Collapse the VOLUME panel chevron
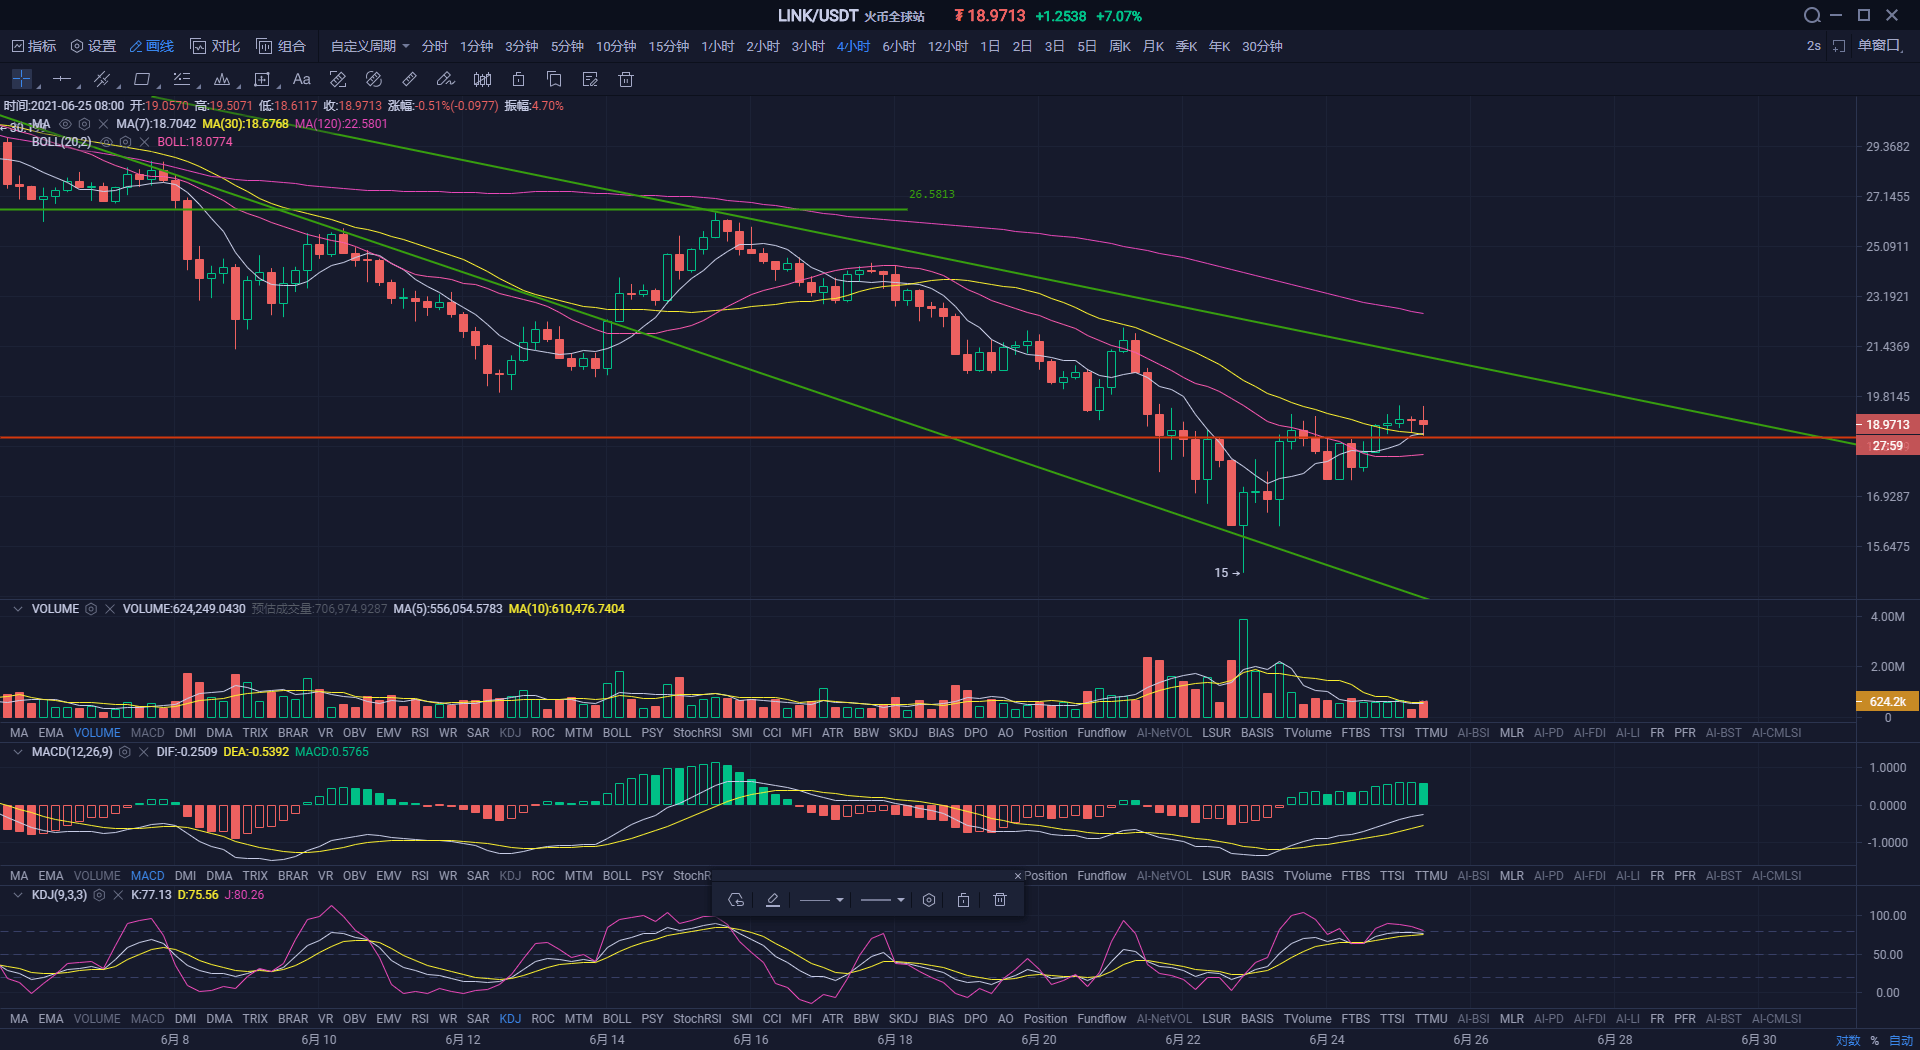 coord(17,609)
